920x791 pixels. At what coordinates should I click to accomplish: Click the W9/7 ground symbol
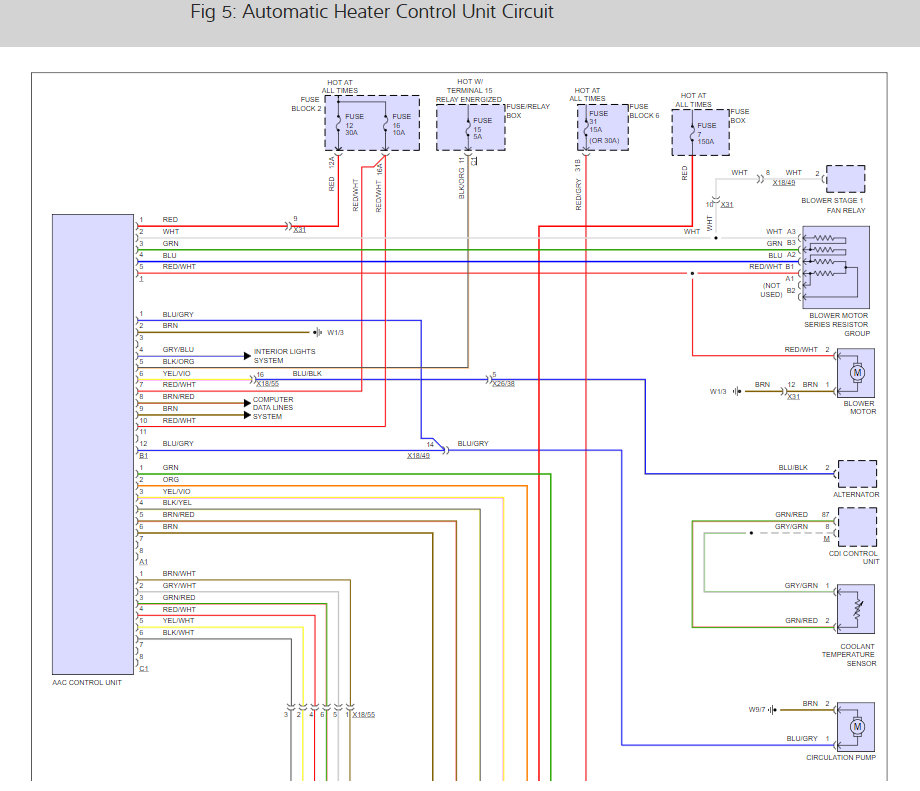coord(772,710)
